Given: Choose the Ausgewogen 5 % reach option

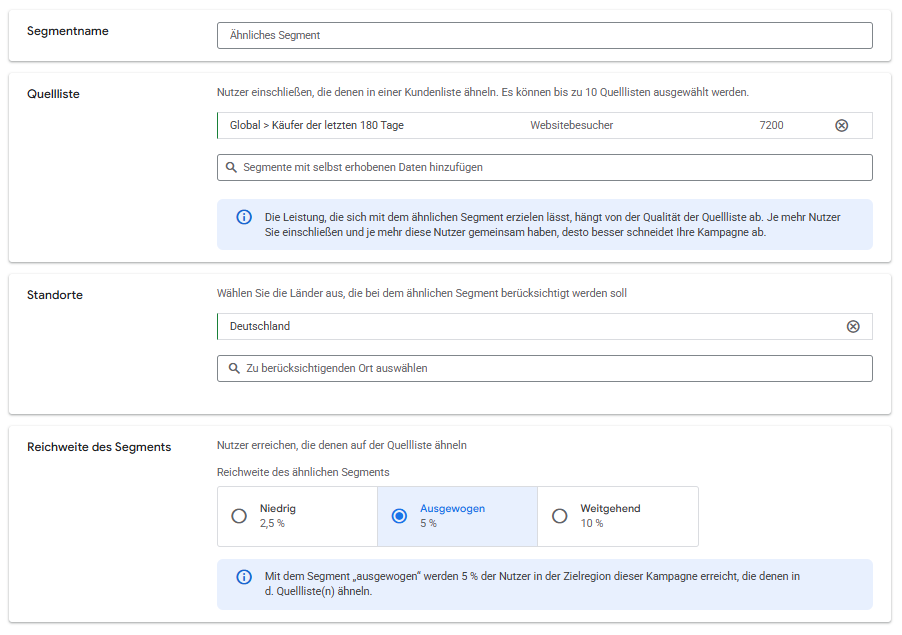Looking at the screenshot, I should 399,516.
